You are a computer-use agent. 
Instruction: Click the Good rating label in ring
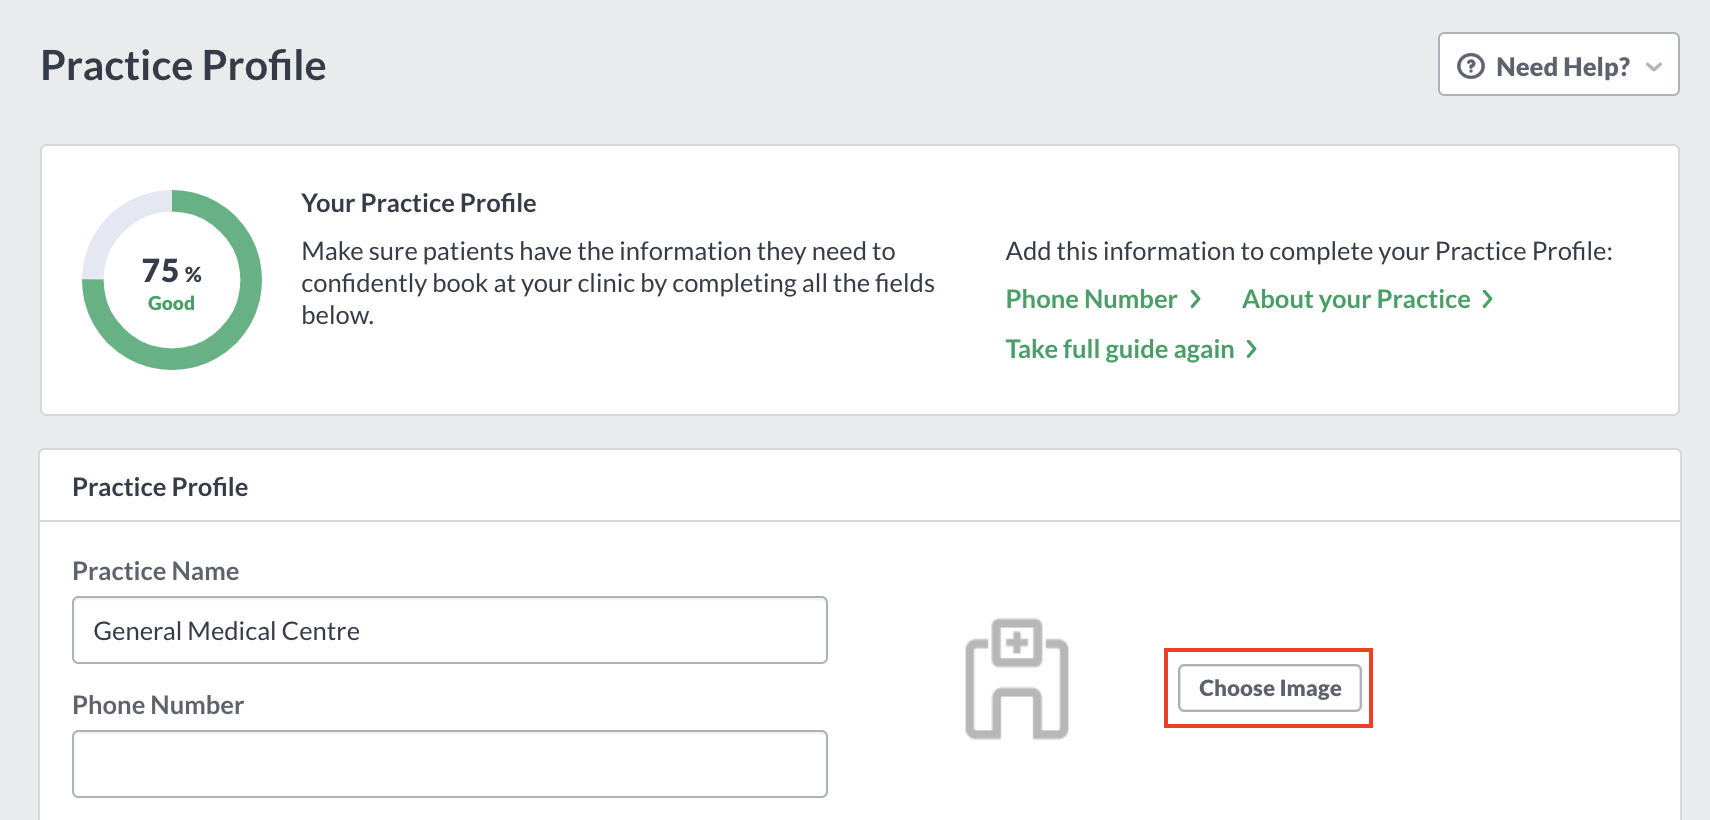tap(171, 303)
